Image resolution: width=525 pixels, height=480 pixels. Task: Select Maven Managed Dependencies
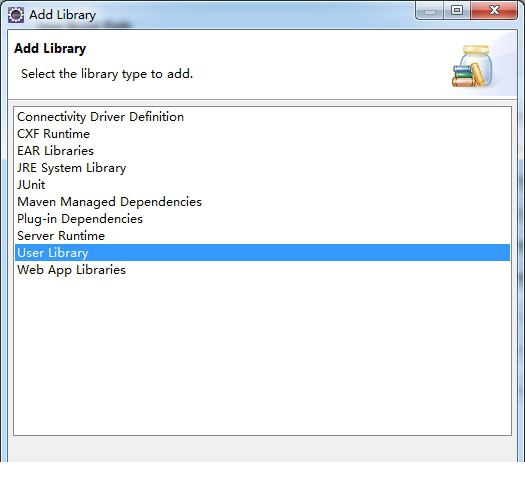262,202
